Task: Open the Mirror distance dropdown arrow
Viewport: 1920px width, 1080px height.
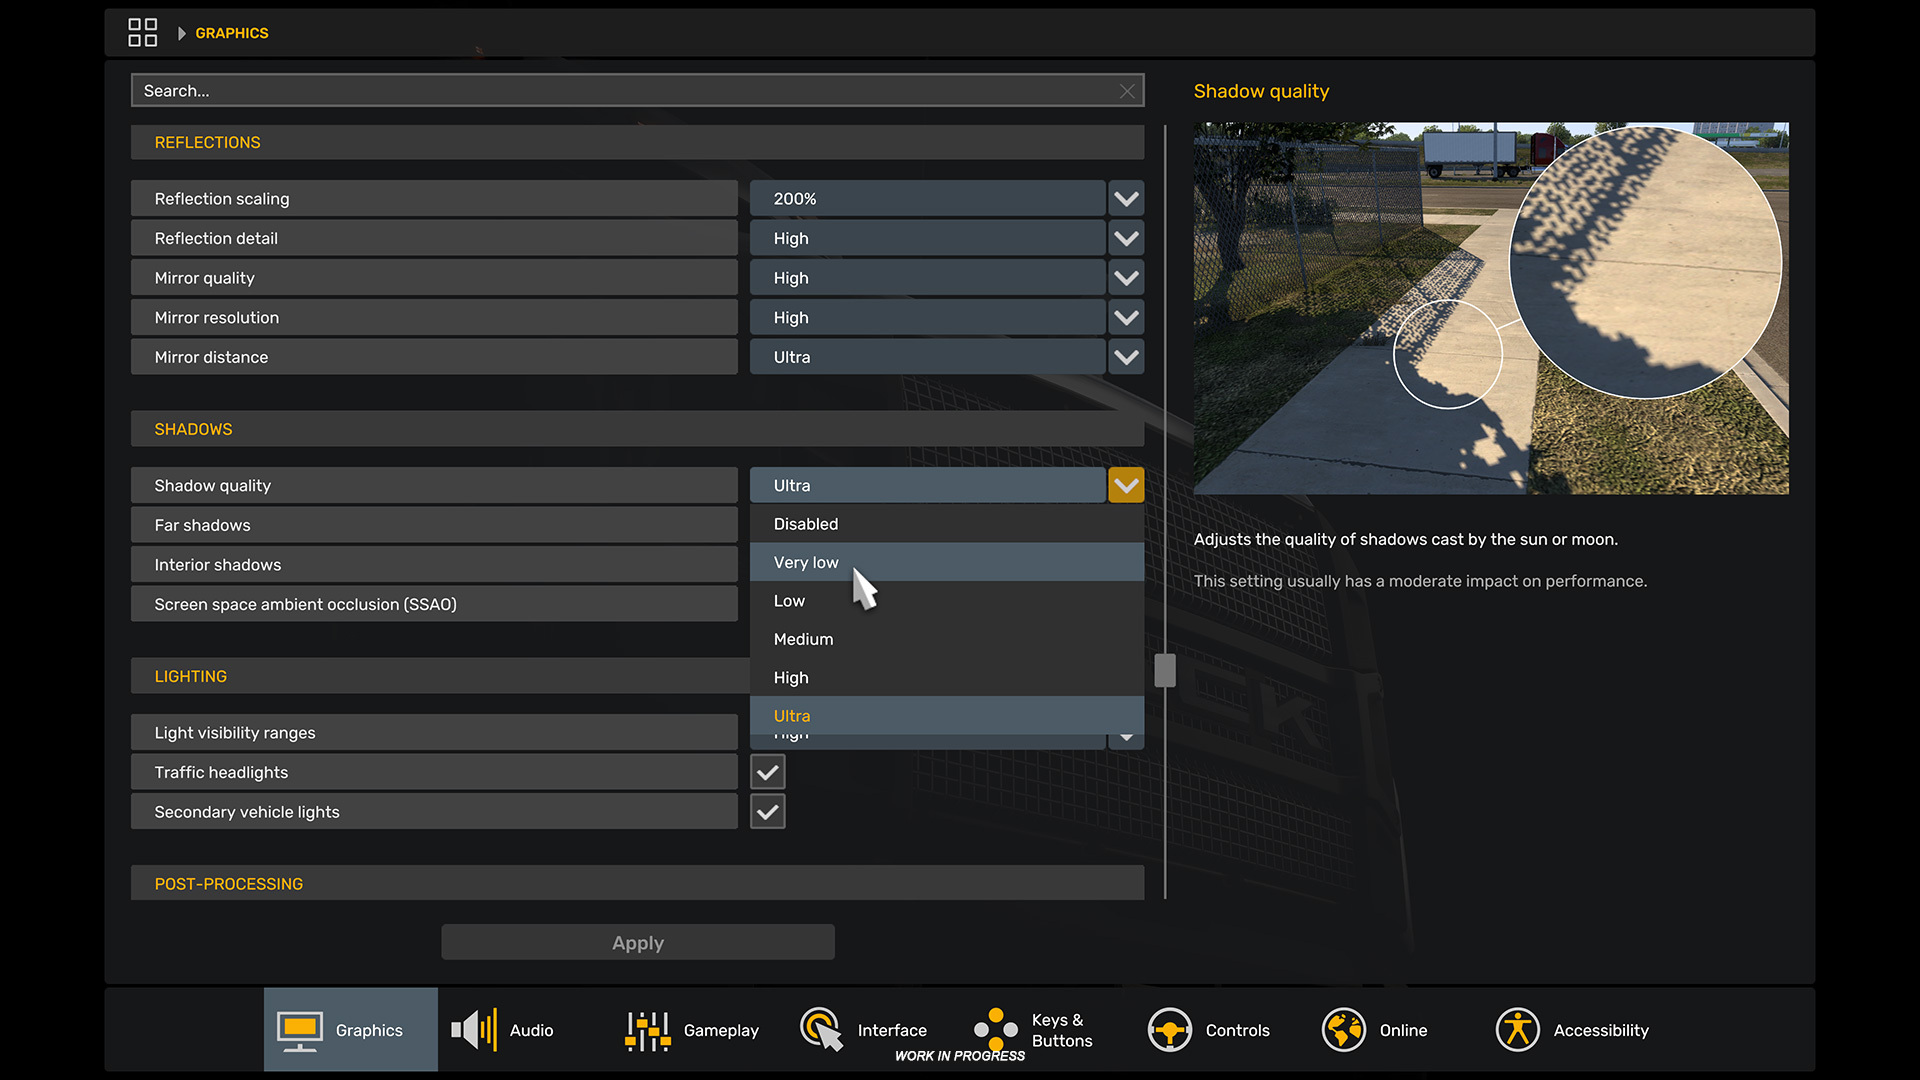Action: 1126,357
